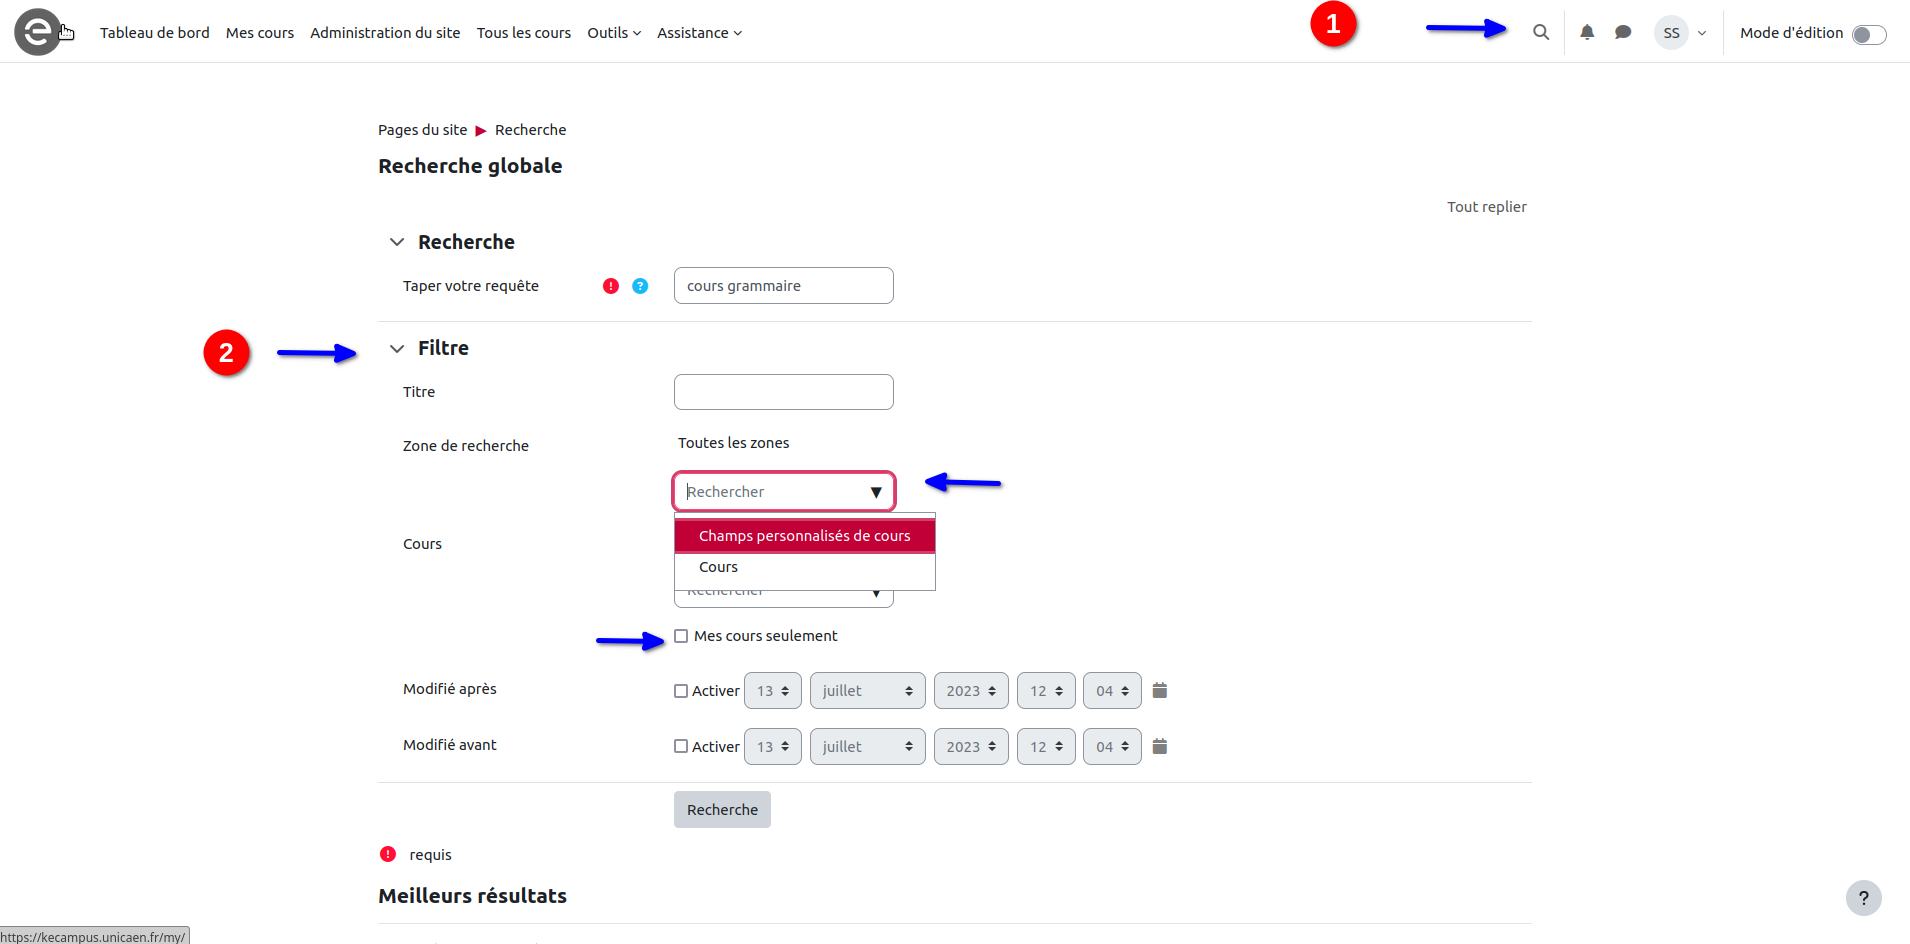
Task: Click the Titre filter input field
Action: [x=783, y=392]
